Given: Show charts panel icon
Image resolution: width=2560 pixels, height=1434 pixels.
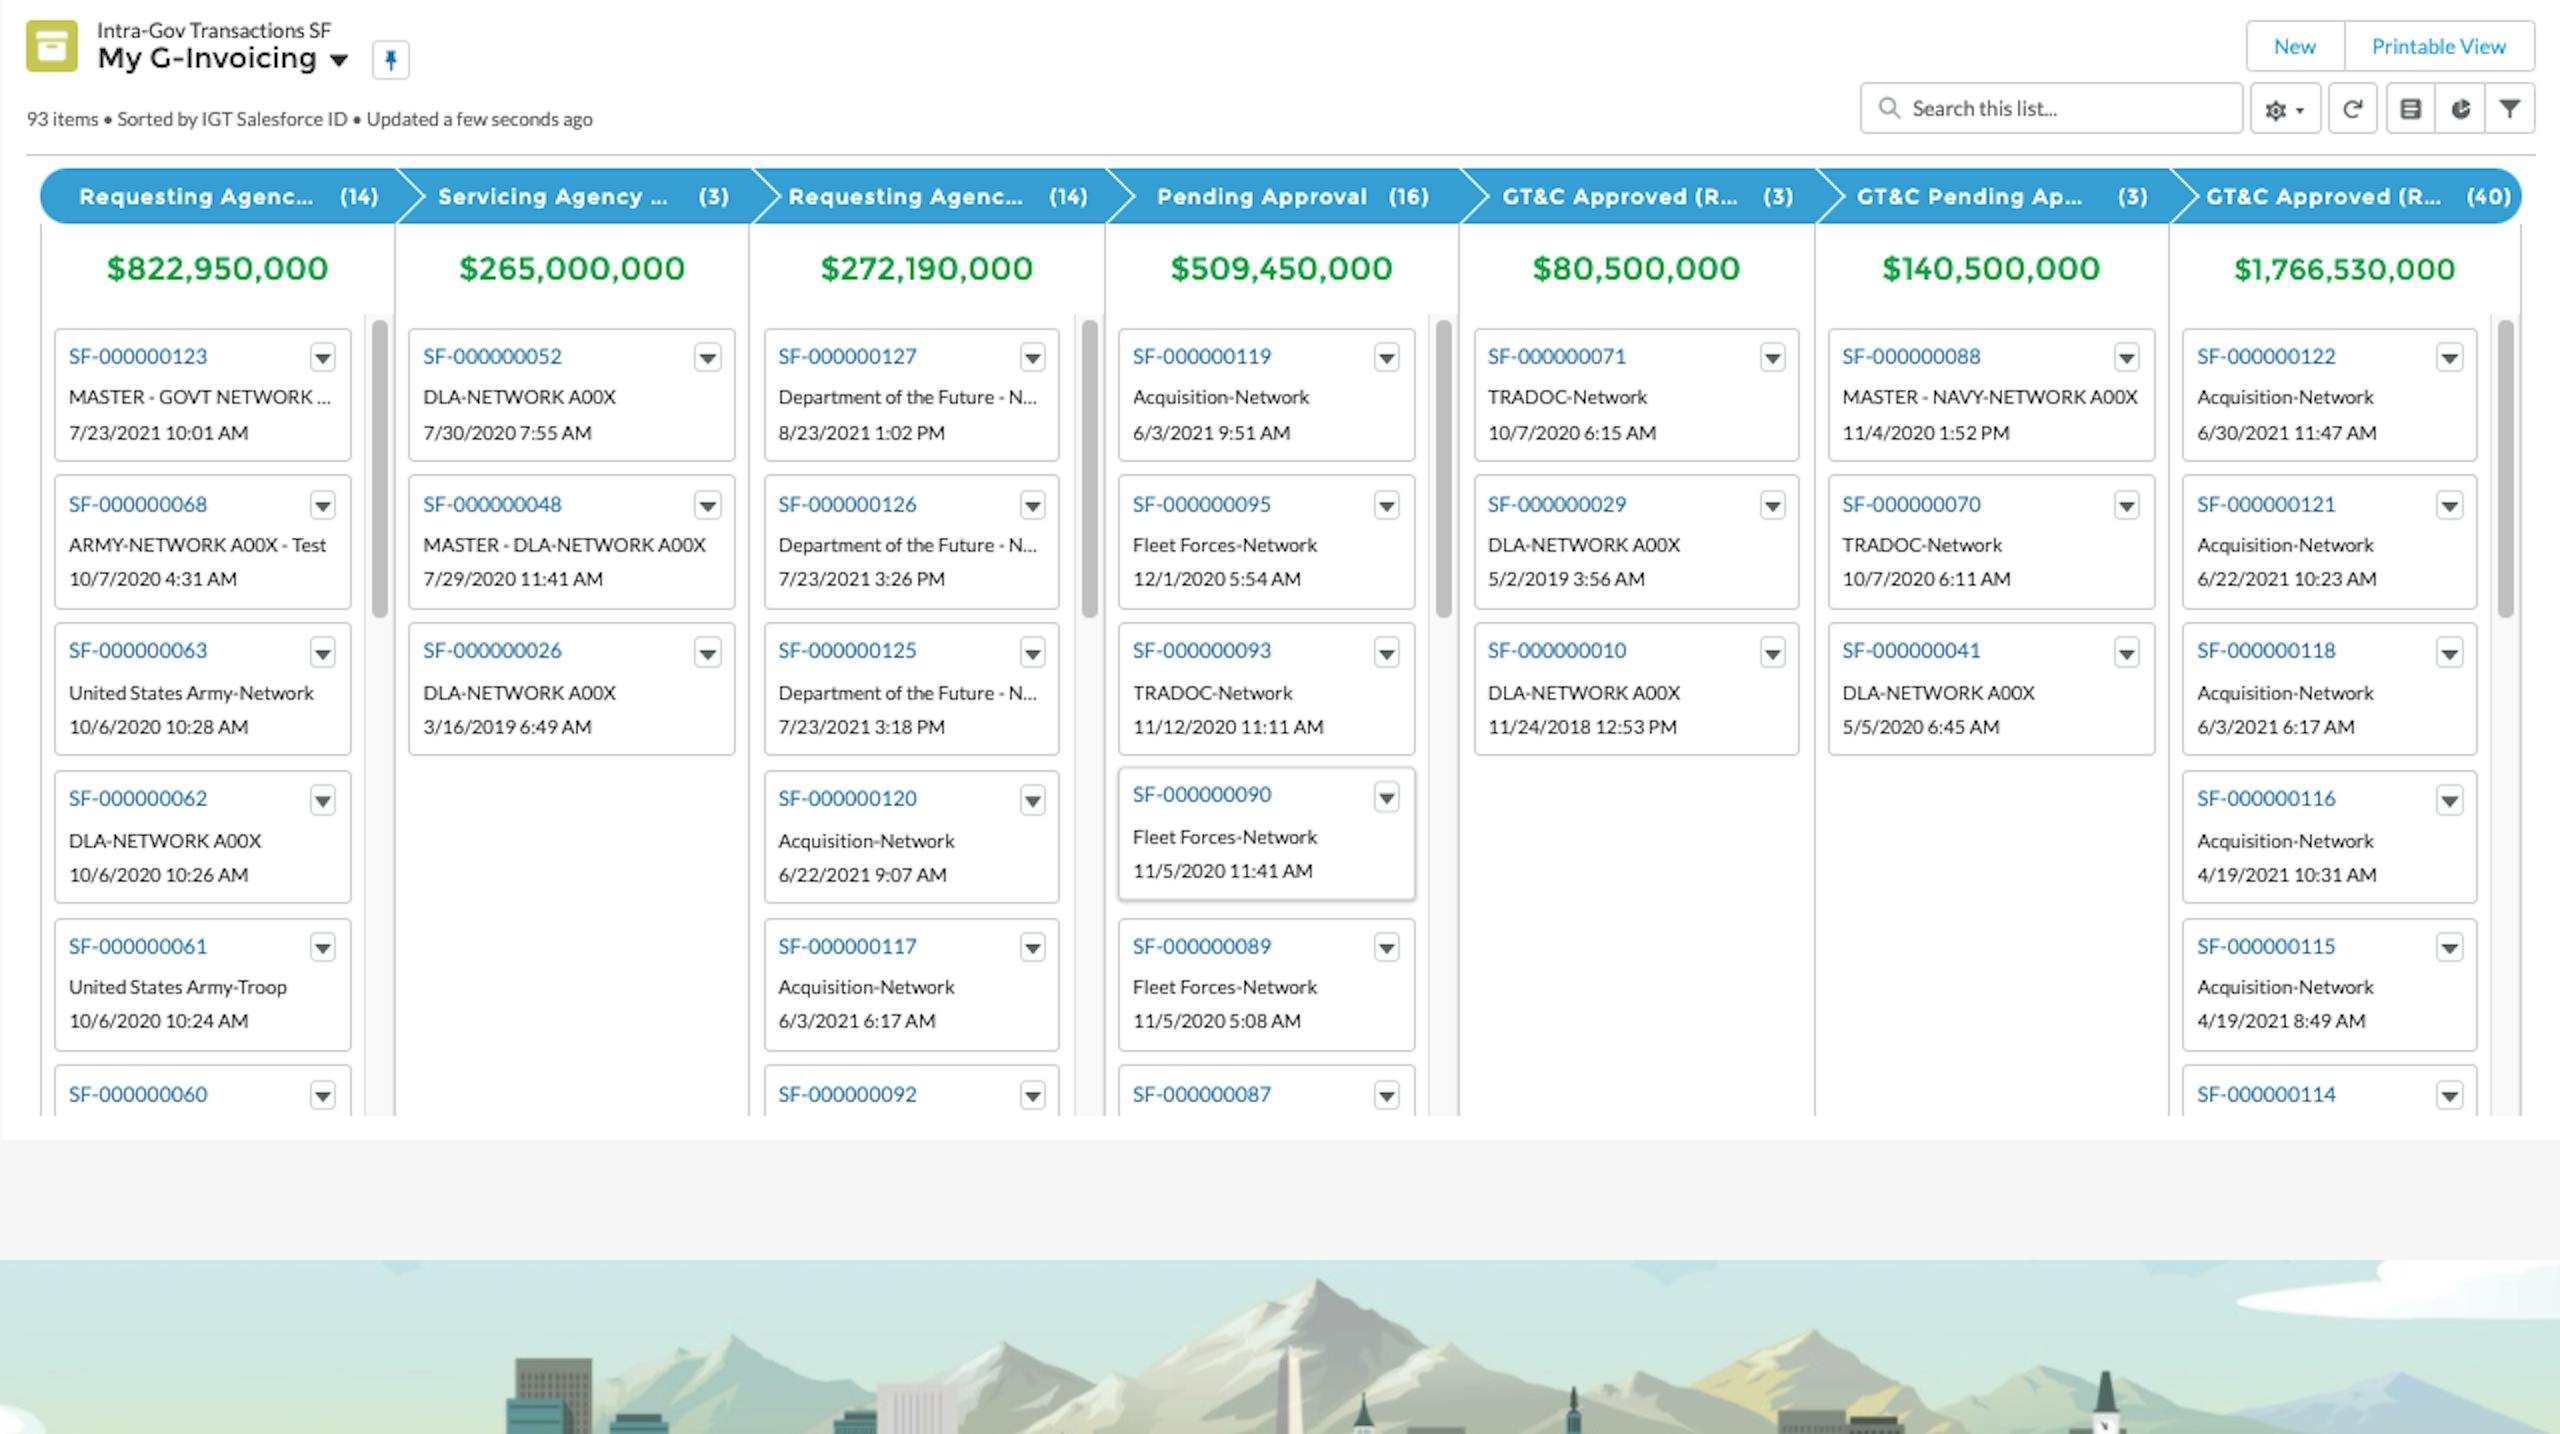Looking at the screenshot, I should [x=2460, y=109].
